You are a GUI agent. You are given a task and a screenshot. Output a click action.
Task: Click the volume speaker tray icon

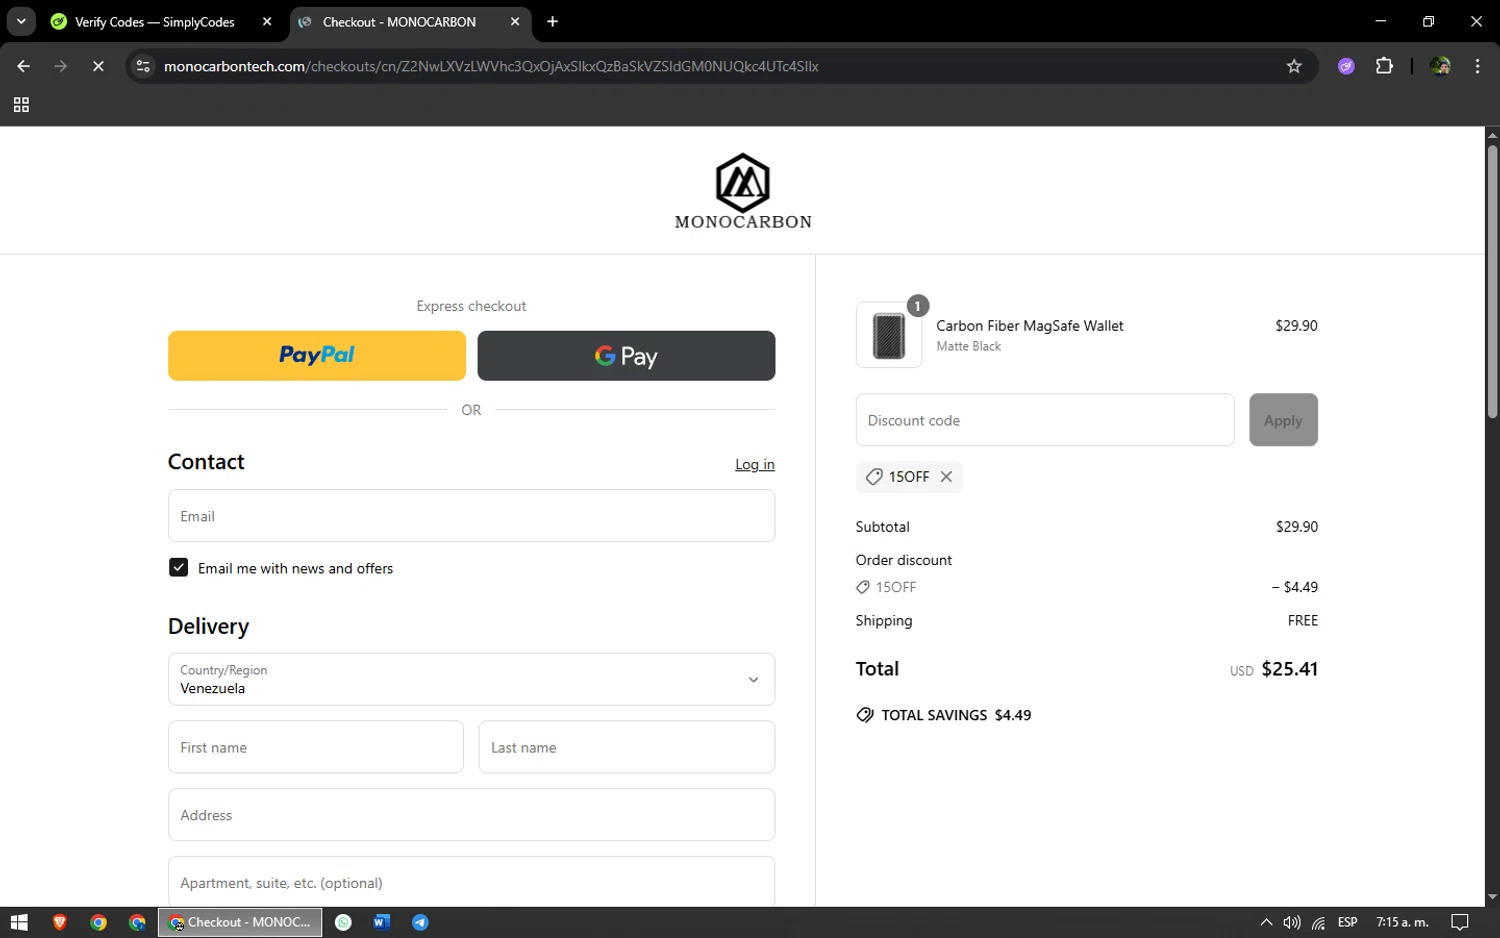click(1292, 922)
